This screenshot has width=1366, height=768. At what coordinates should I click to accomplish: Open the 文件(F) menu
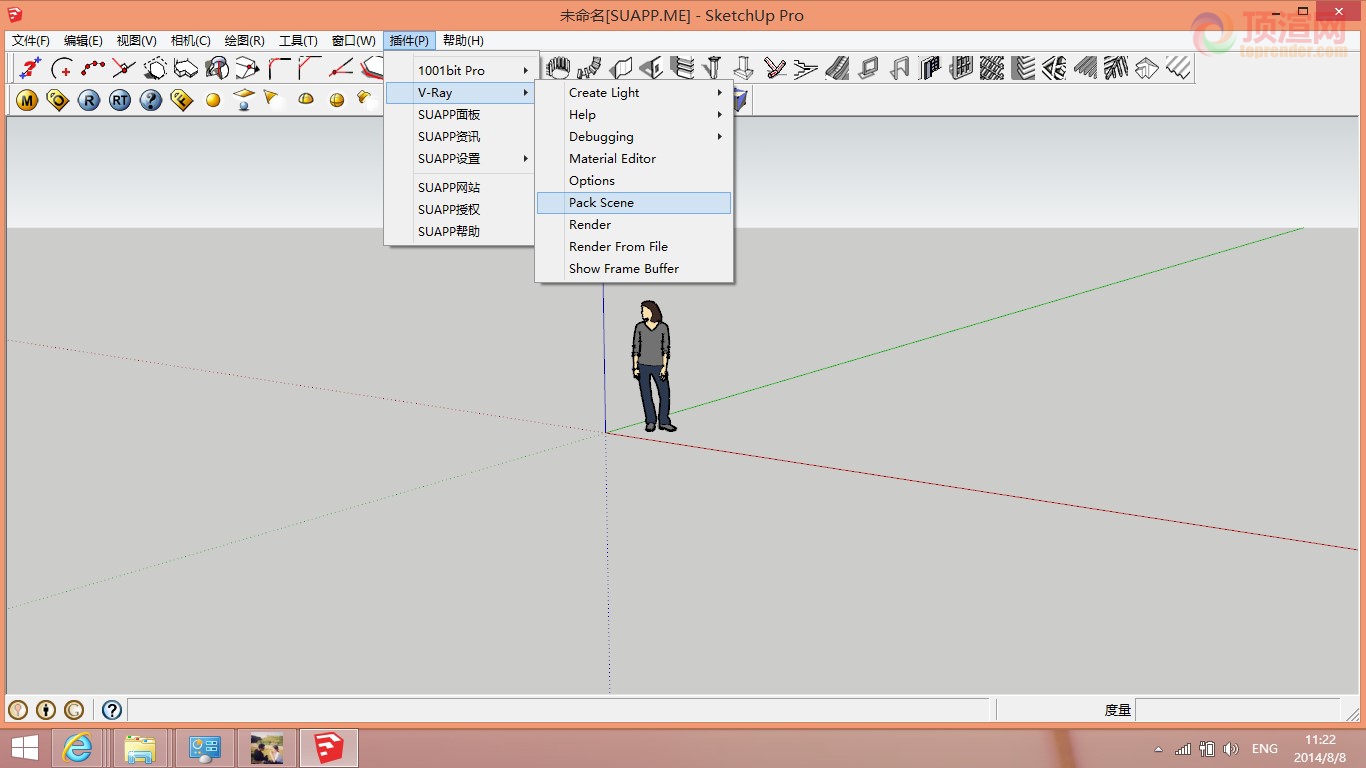tap(31, 41)
